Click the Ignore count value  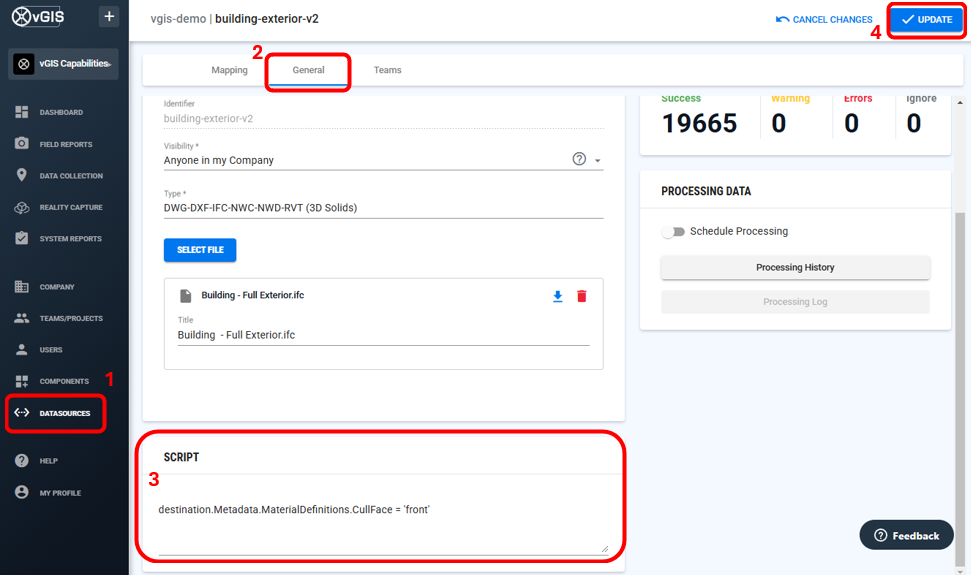(913, 123)
